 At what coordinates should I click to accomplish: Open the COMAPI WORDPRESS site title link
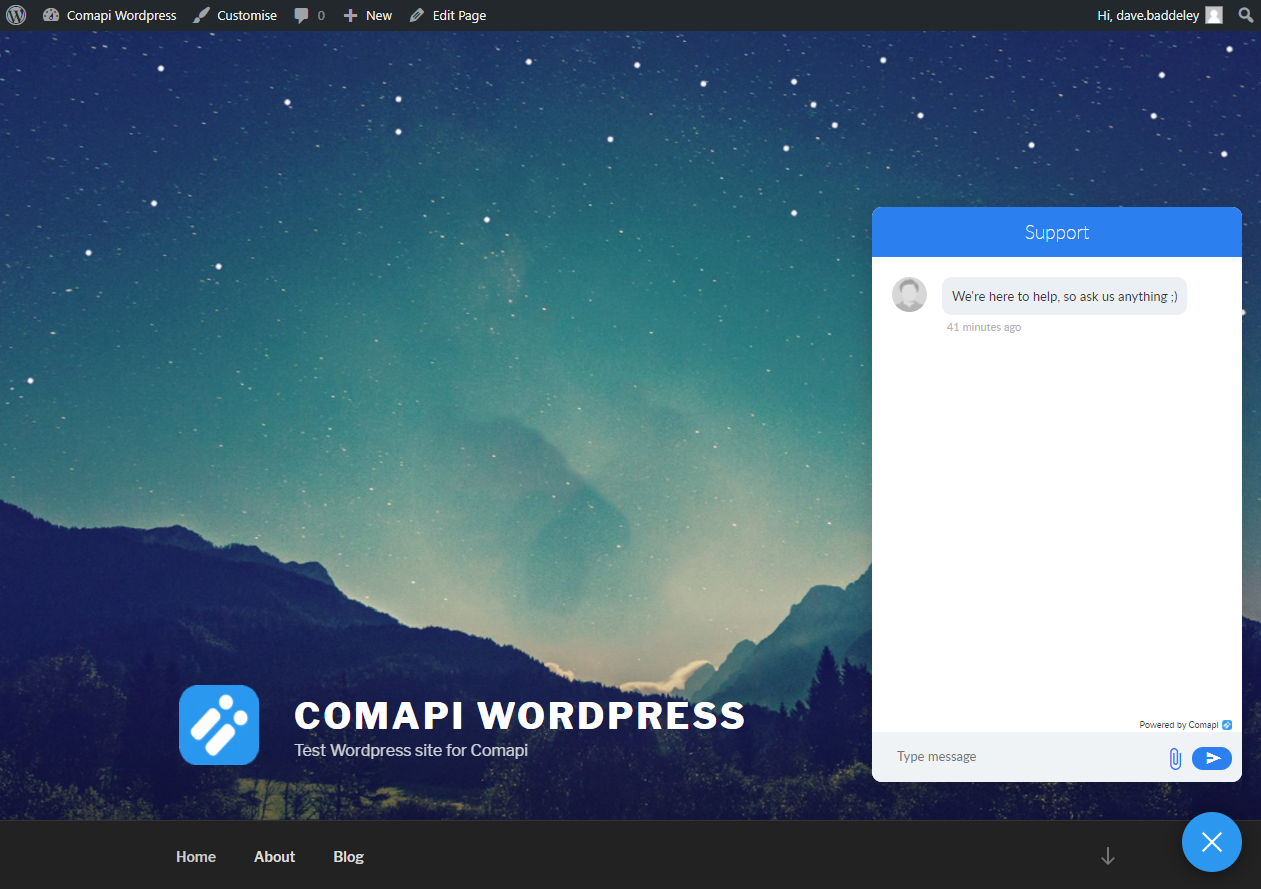520,716
